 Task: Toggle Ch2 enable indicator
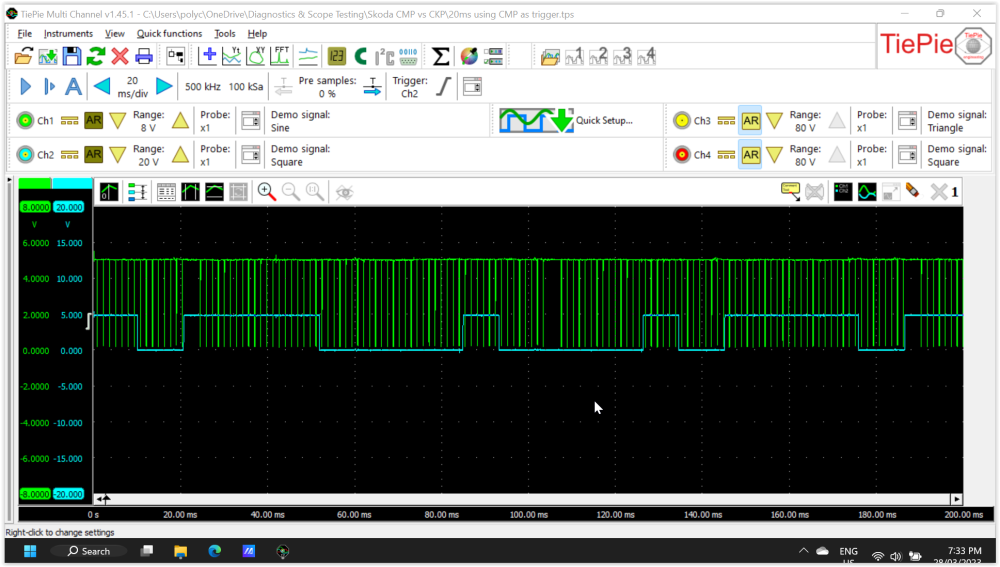pyautogui.click(x=25, y=154)
